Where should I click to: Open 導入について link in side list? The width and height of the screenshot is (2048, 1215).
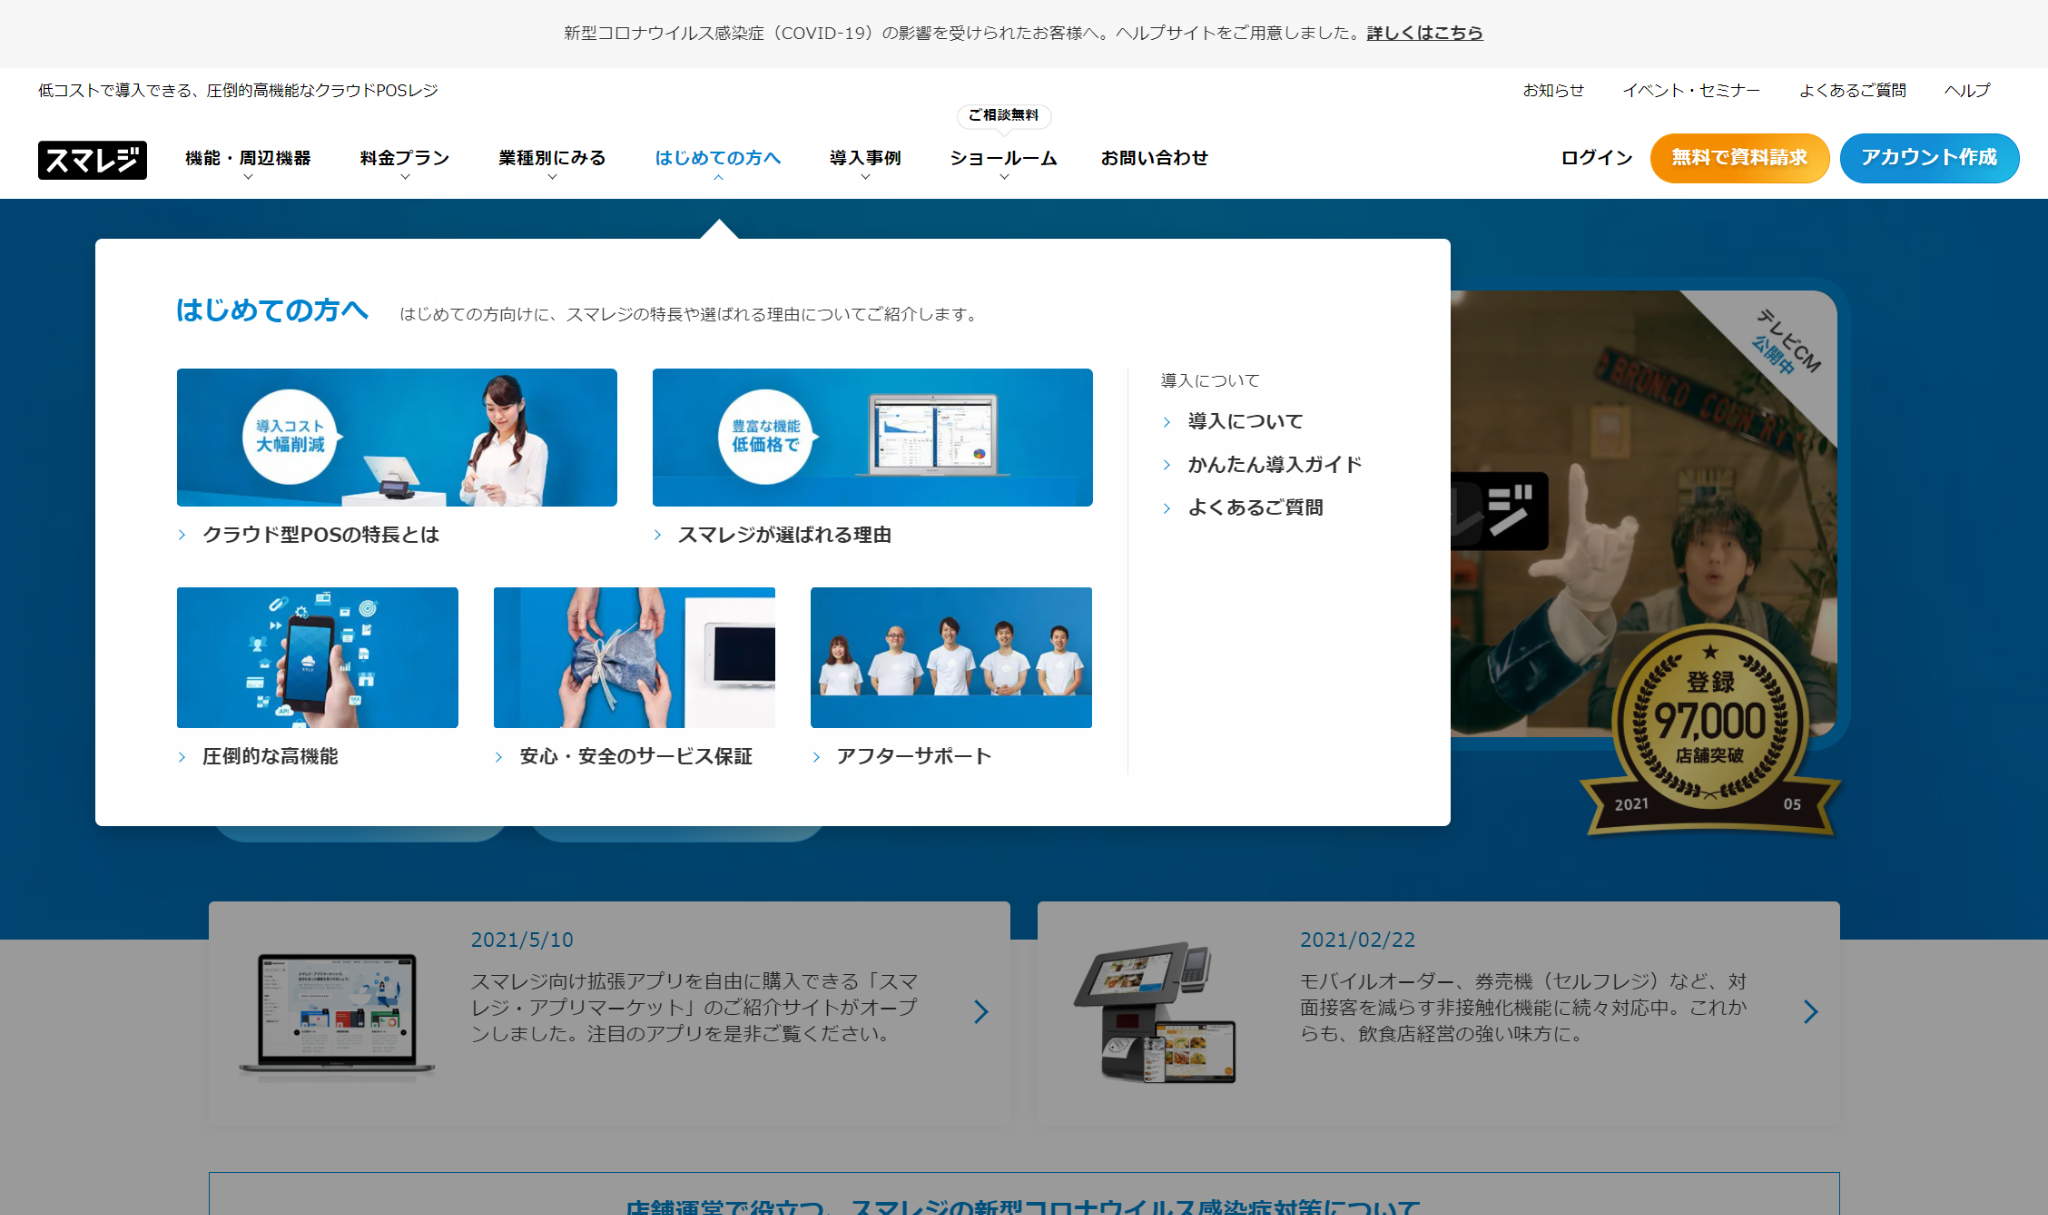pos(1246,422)
